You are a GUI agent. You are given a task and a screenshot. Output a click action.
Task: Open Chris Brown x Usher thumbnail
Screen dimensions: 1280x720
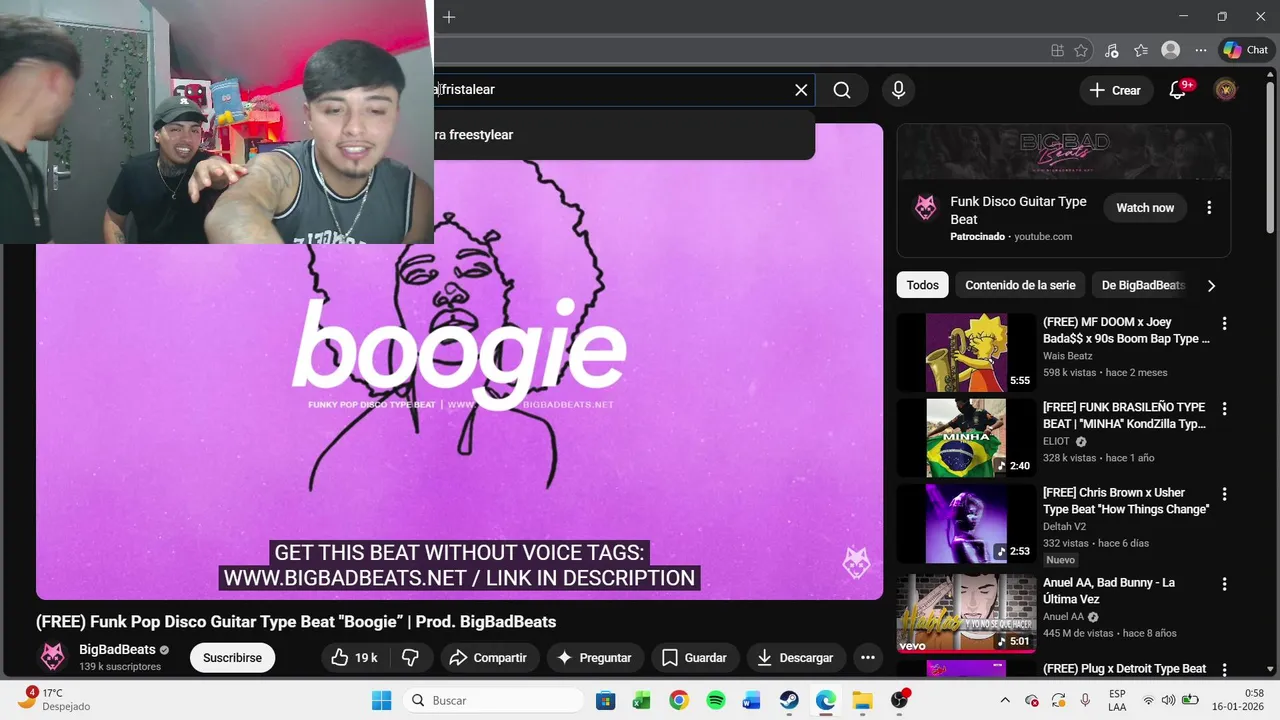click(x=966, y=523)
